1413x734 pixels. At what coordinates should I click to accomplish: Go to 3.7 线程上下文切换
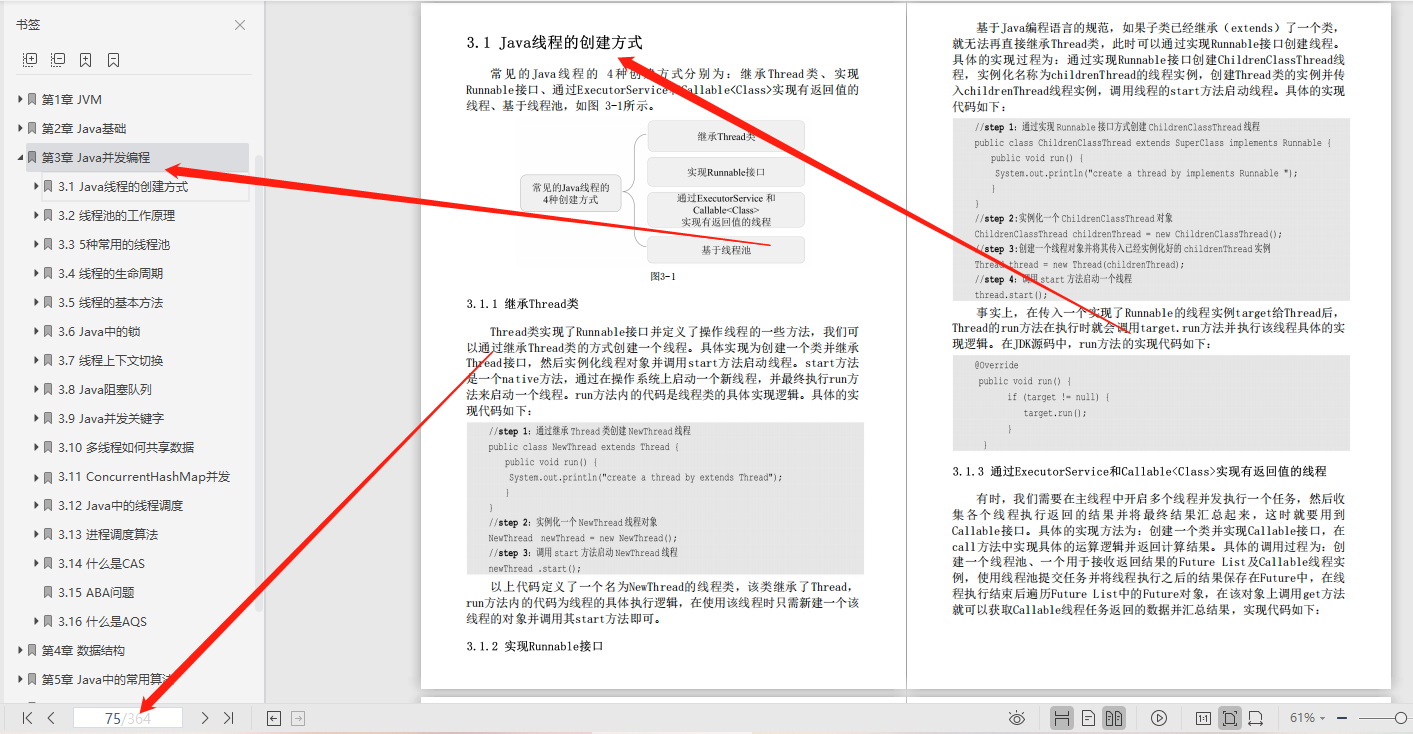[110, 361]
